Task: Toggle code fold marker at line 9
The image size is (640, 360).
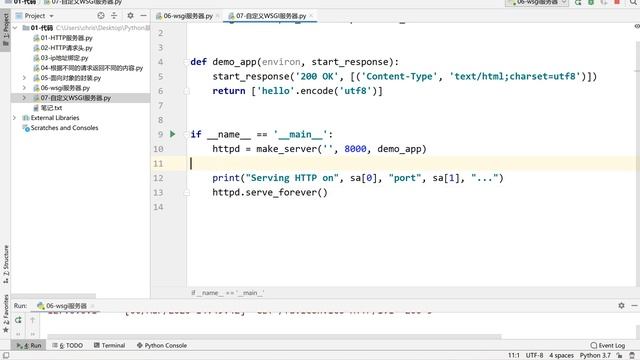Action: click(x=187, y=134)
